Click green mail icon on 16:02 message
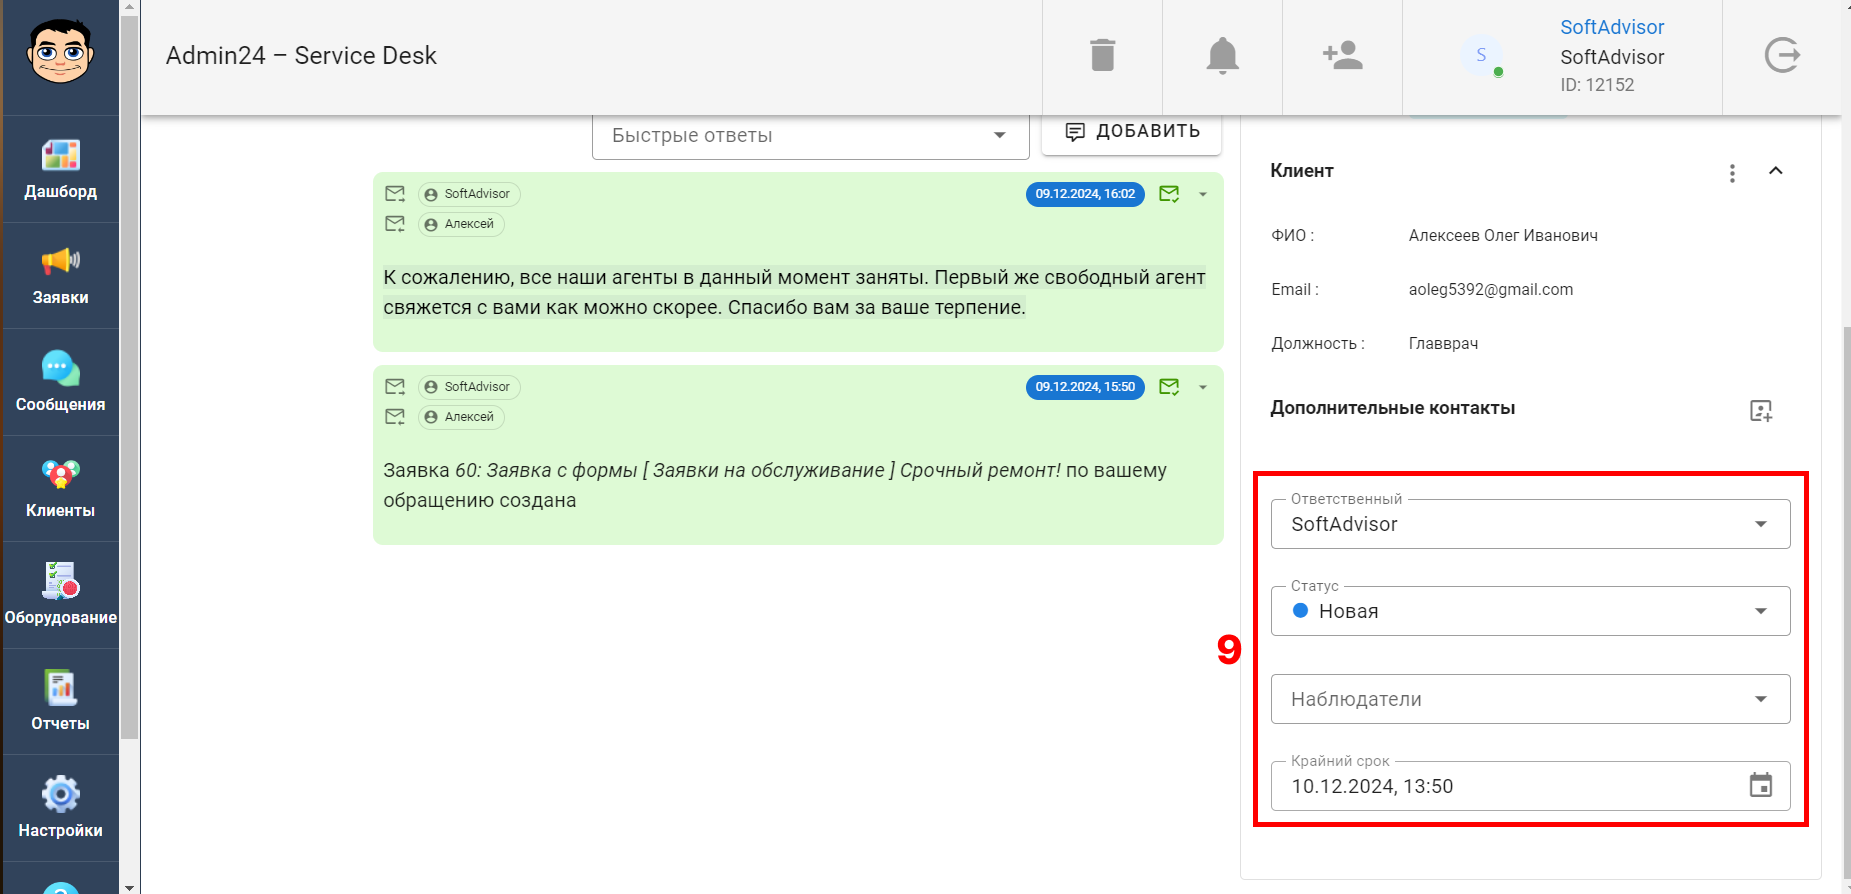The height and width of the screenshot is (894, 1851). [1169, 194]
